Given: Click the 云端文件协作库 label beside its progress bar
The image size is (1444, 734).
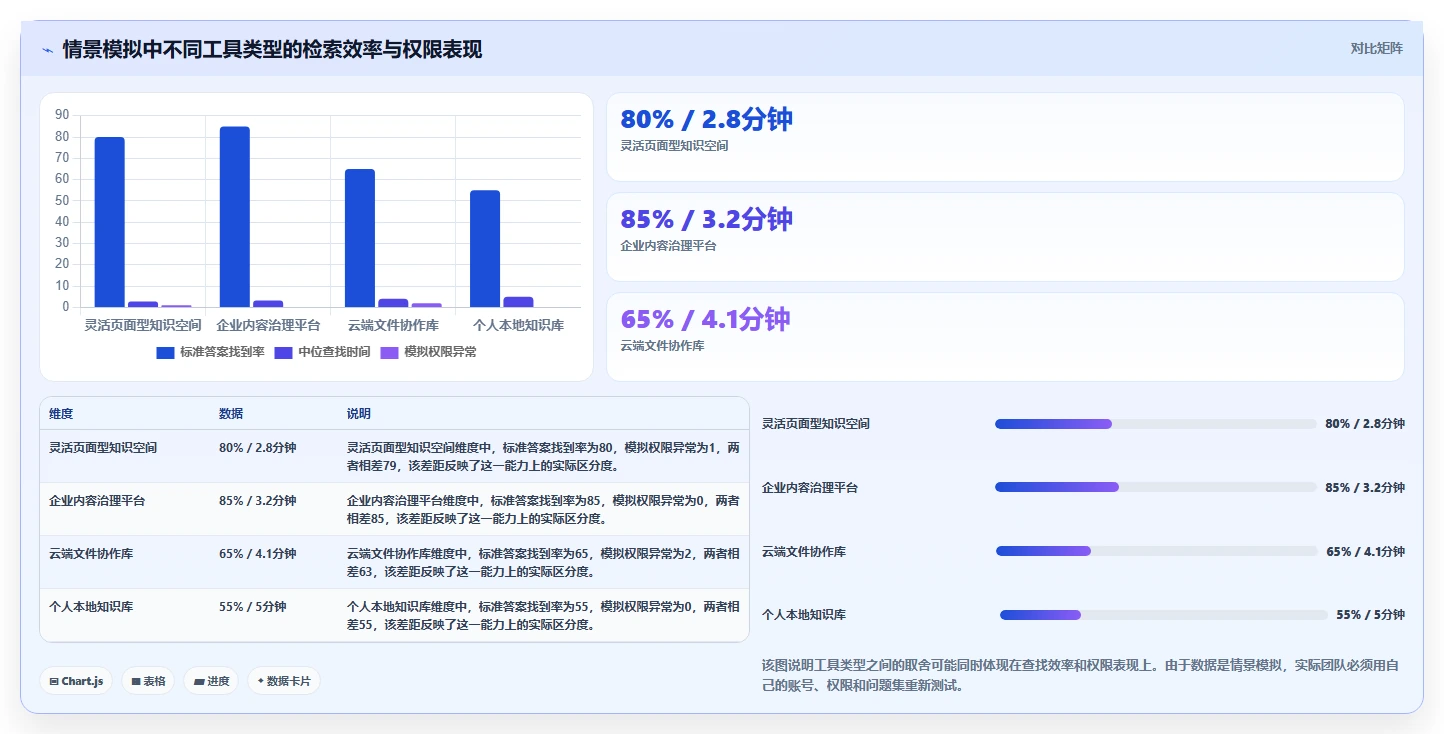Looking at the screenshot, I should [804, 552].
